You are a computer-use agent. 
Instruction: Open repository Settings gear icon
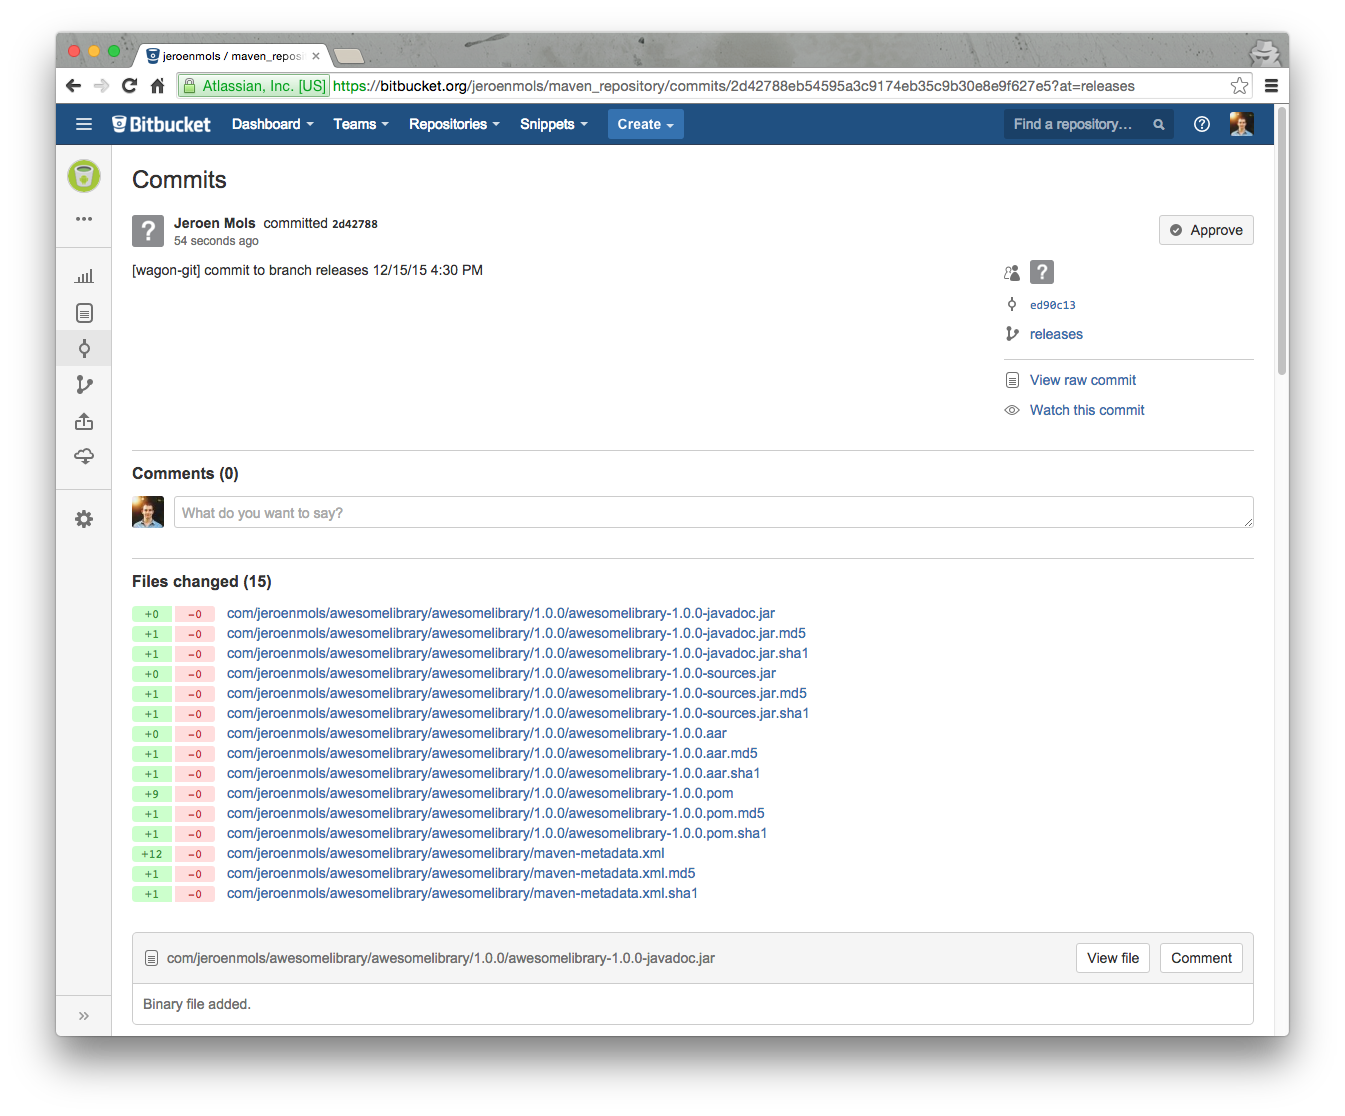(84, 519)
